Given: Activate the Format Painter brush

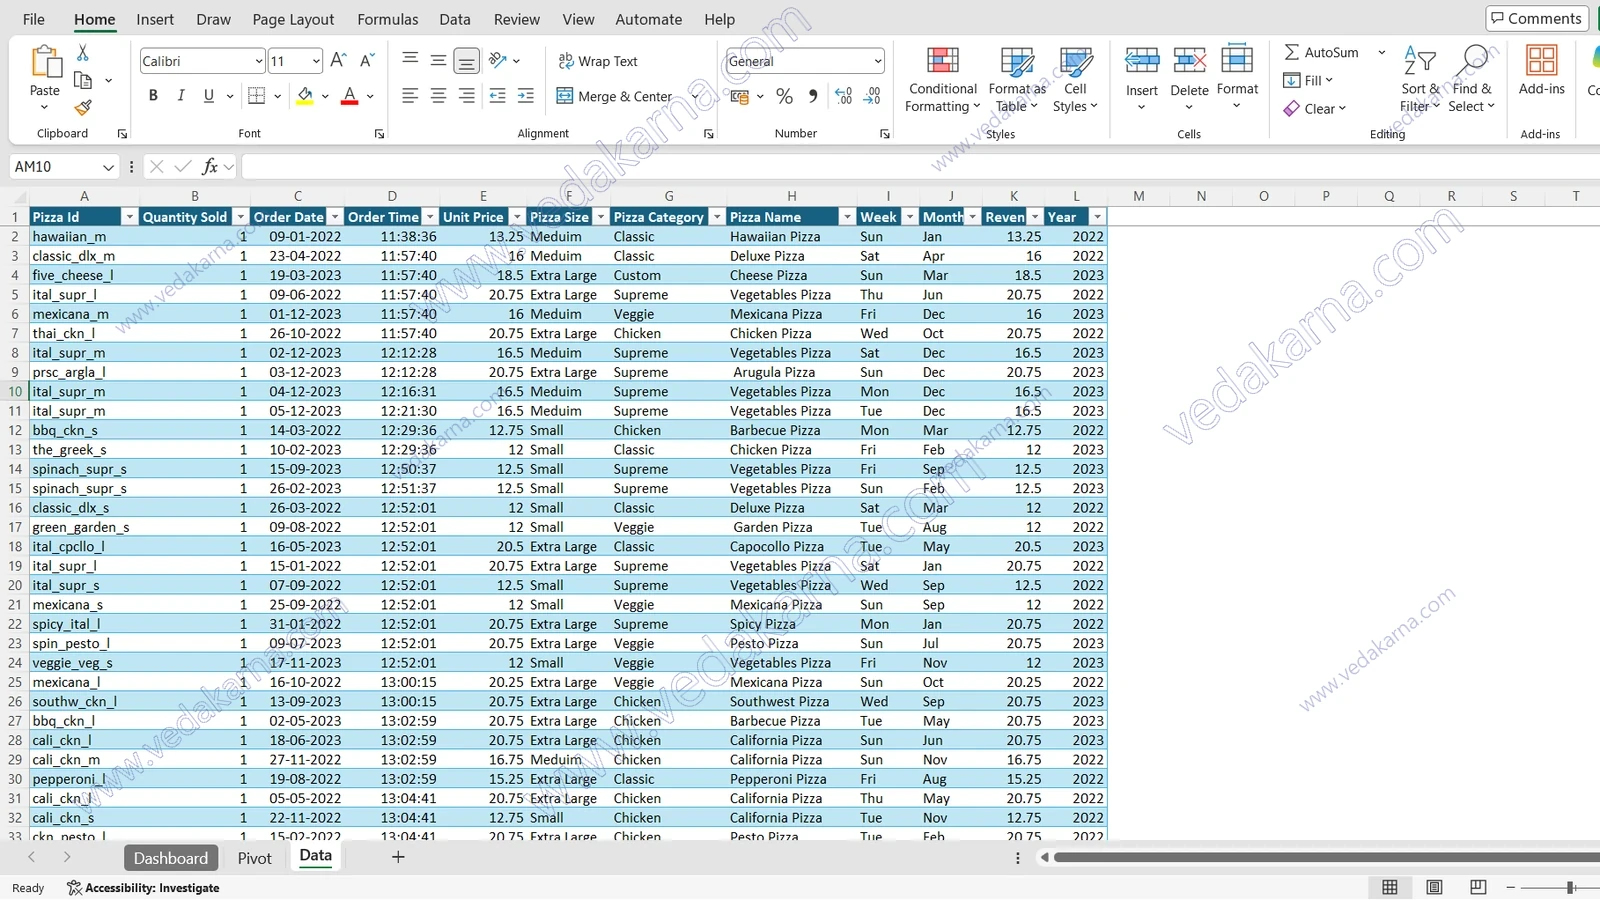Looking at the screenshot, I should pos(83,107).
